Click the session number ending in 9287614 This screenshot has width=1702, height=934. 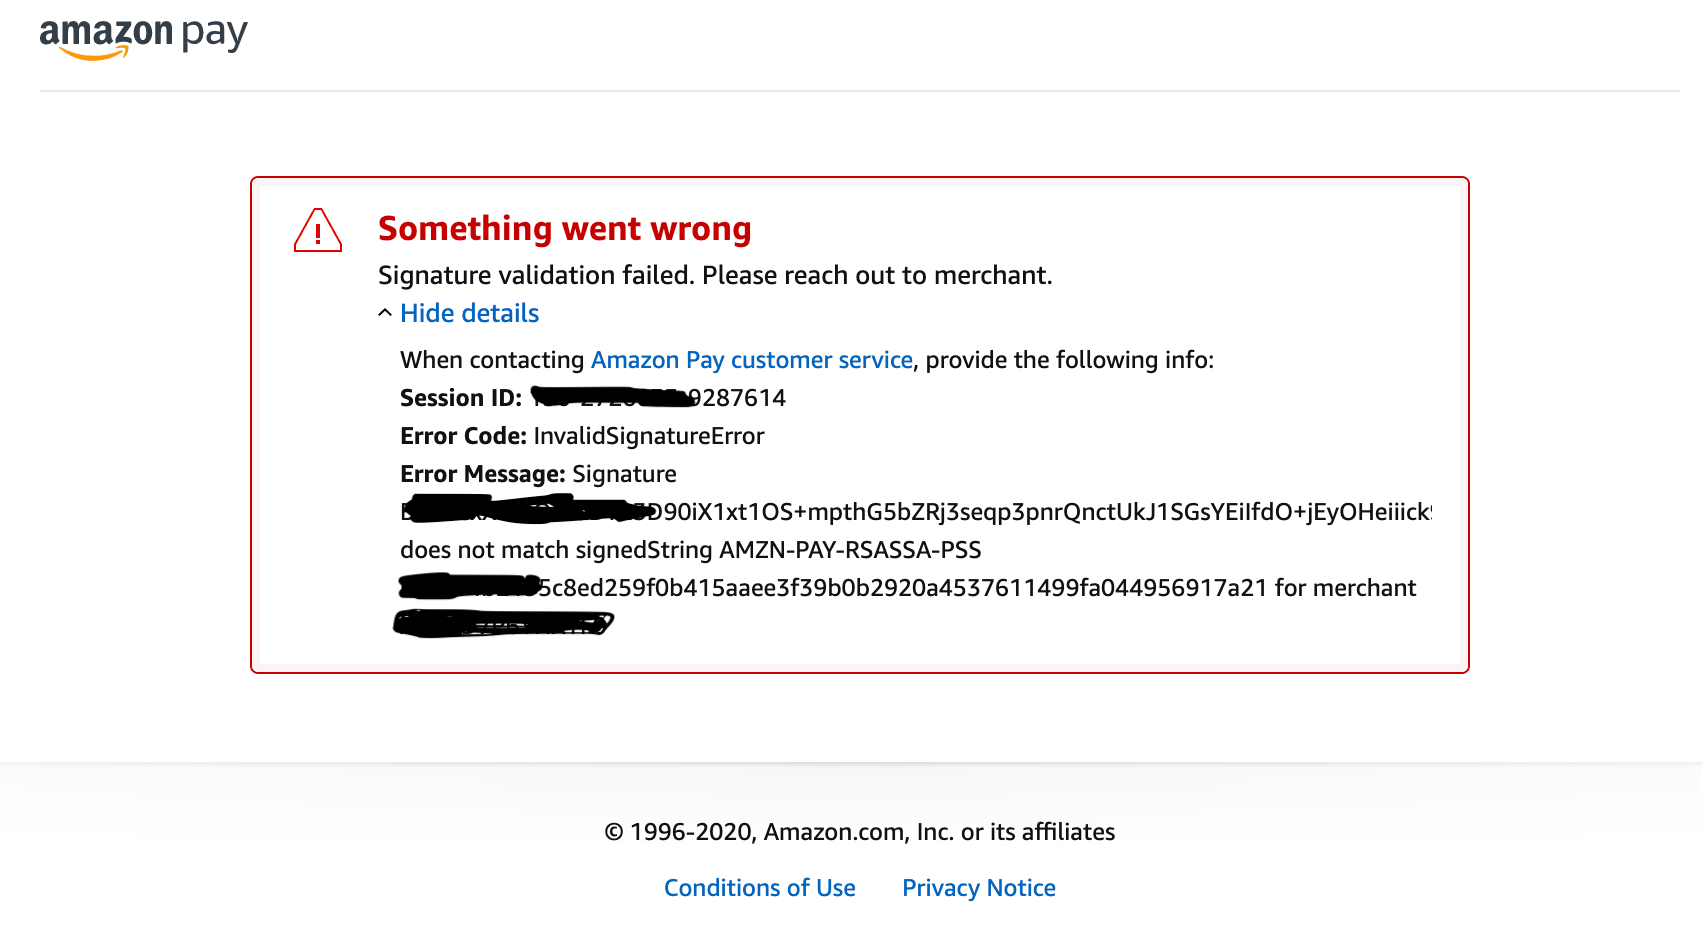(742, 398)
